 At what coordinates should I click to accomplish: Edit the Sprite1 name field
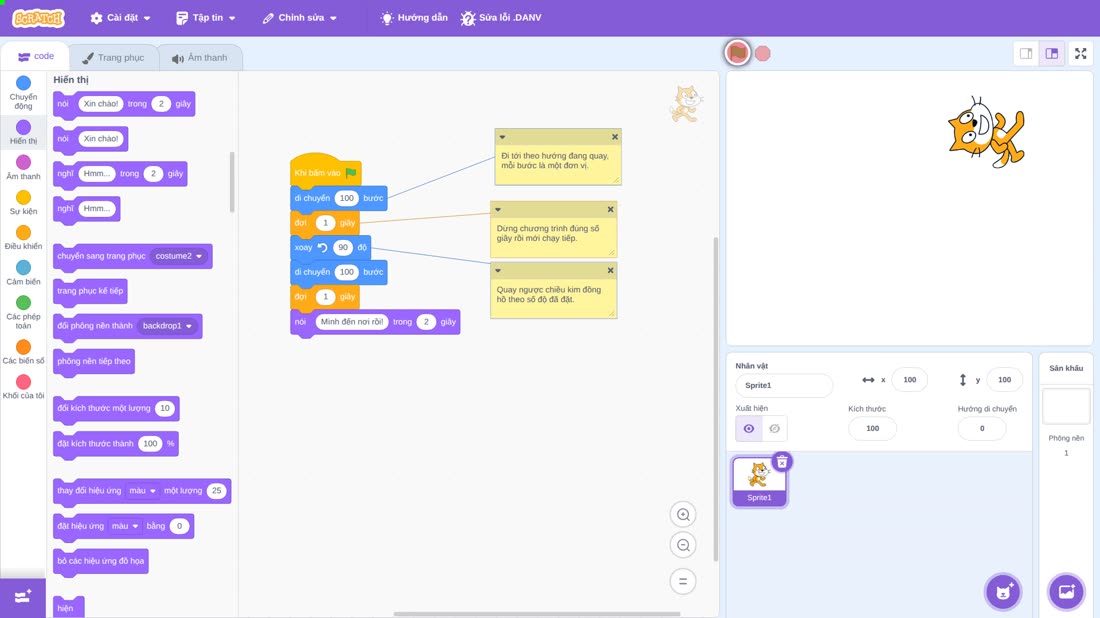point(784,385)
